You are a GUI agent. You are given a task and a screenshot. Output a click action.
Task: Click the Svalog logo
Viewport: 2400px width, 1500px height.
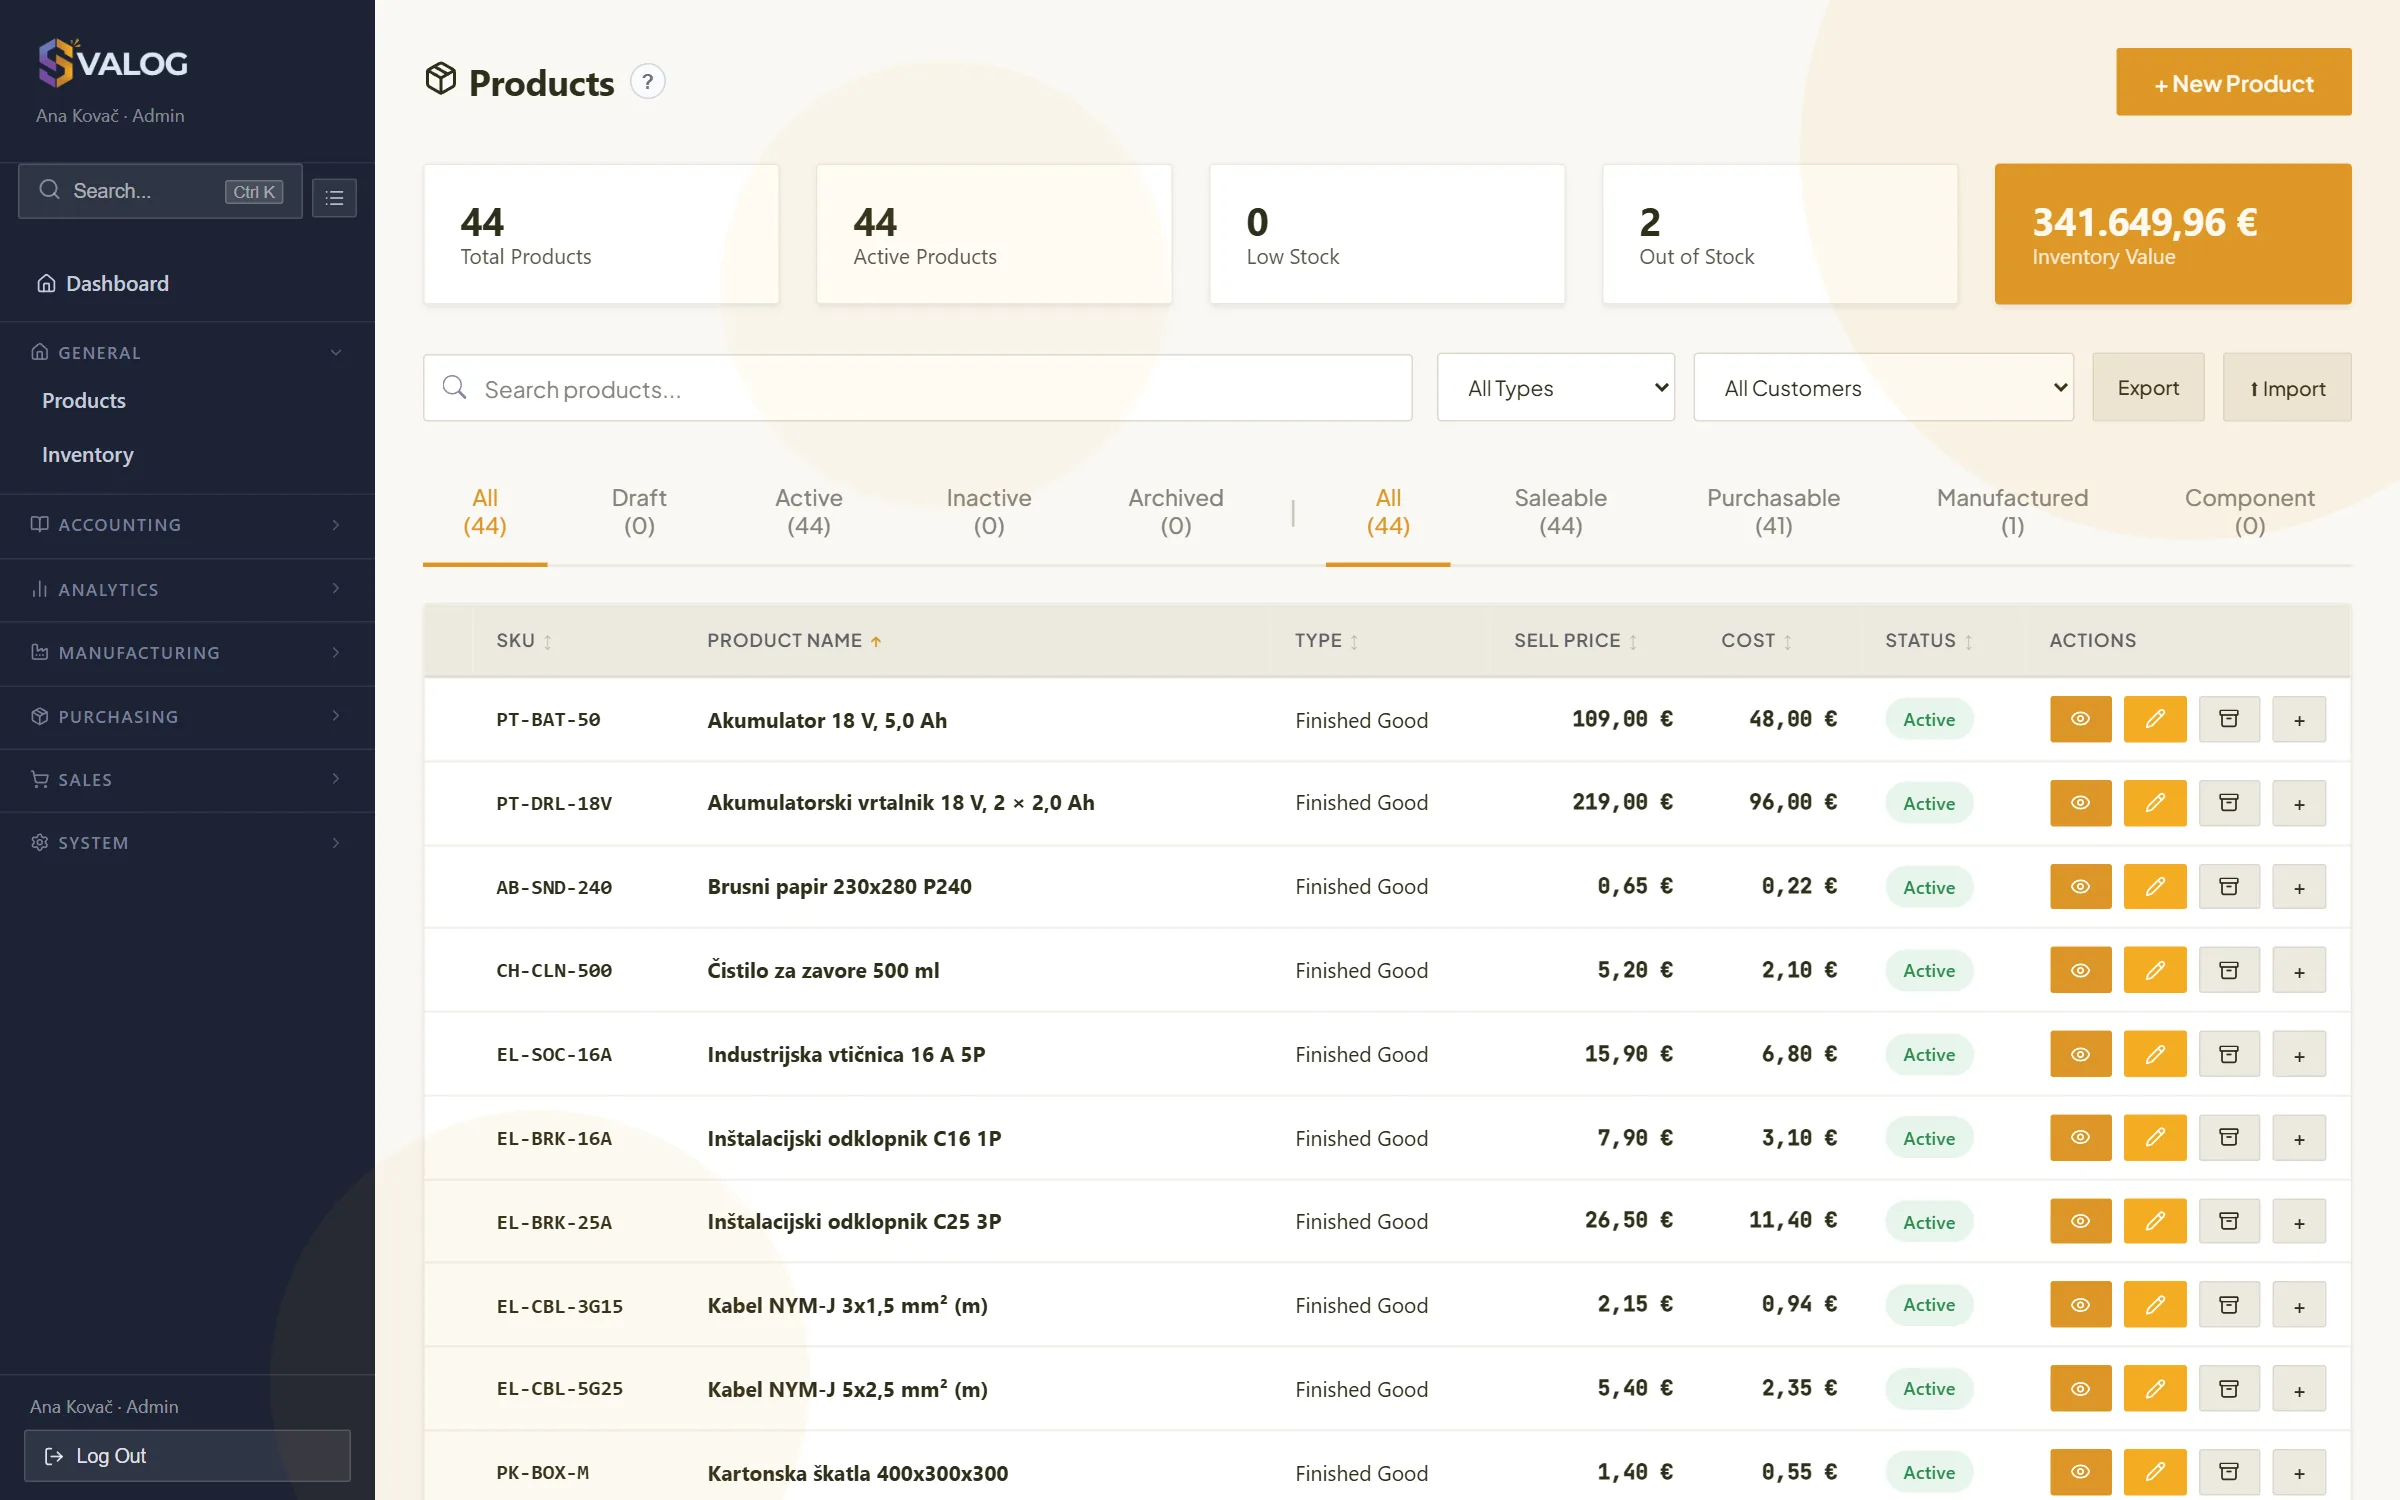112,63
